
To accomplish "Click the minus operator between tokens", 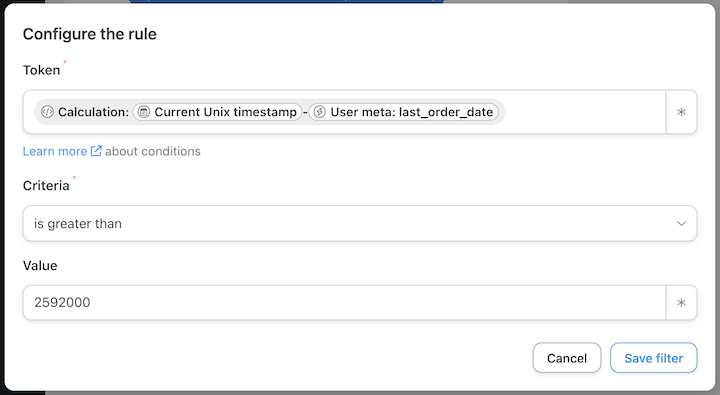I will 305,112.
